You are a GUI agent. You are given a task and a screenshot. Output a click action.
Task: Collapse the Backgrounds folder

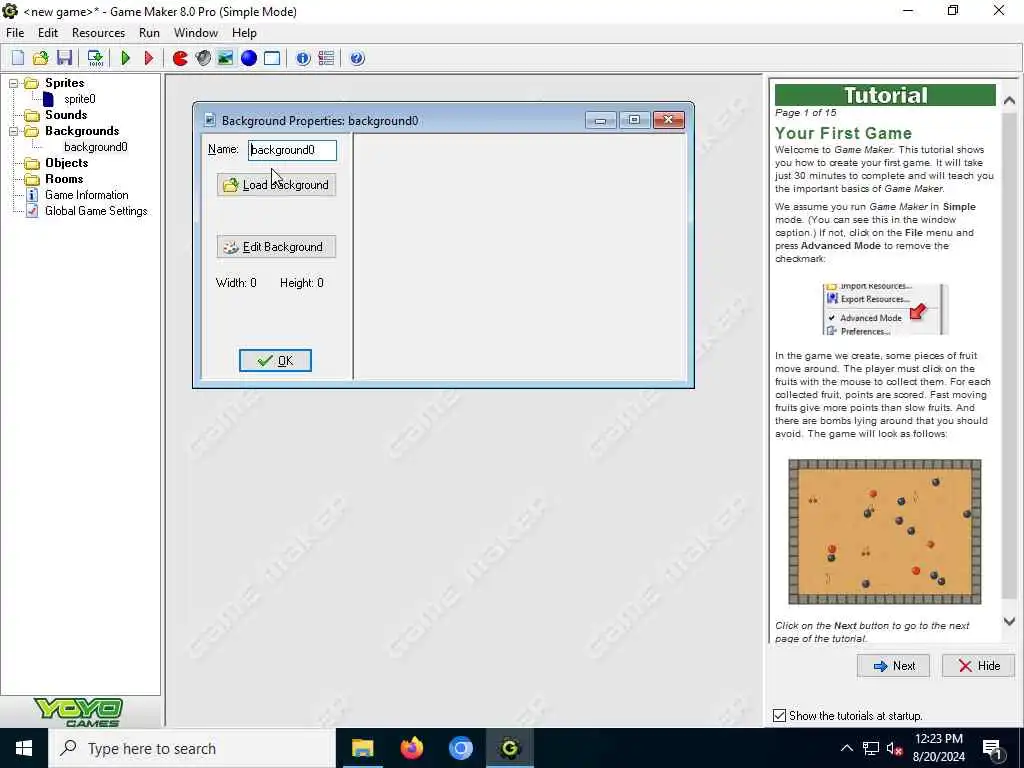tap(13, 131)
